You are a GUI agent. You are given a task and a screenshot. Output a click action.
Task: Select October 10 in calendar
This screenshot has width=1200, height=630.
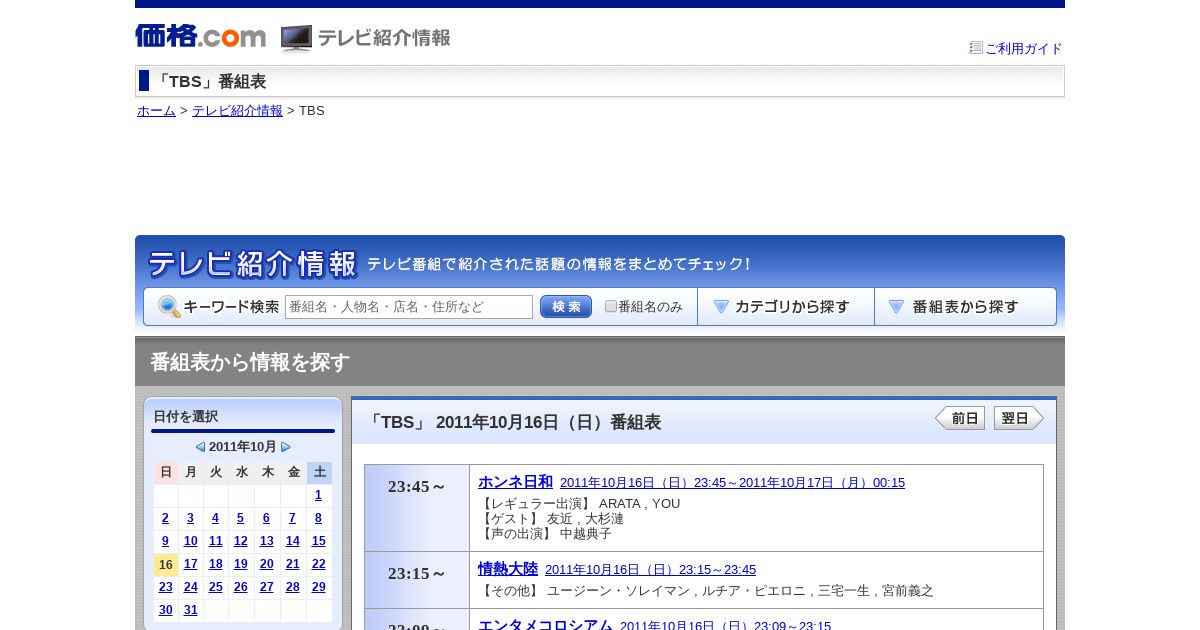click(190, 541)
